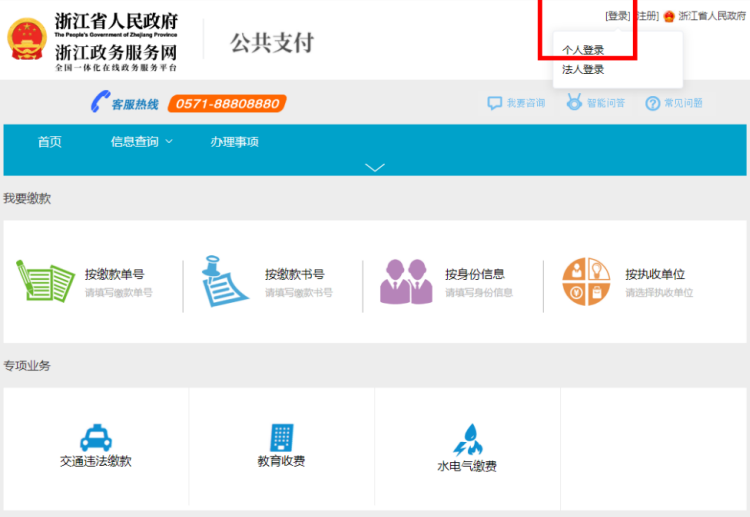This screenshot has width=750, height=517.
Task: Click the 智能问答 robot icon
Action: click(x=574, y=102)
